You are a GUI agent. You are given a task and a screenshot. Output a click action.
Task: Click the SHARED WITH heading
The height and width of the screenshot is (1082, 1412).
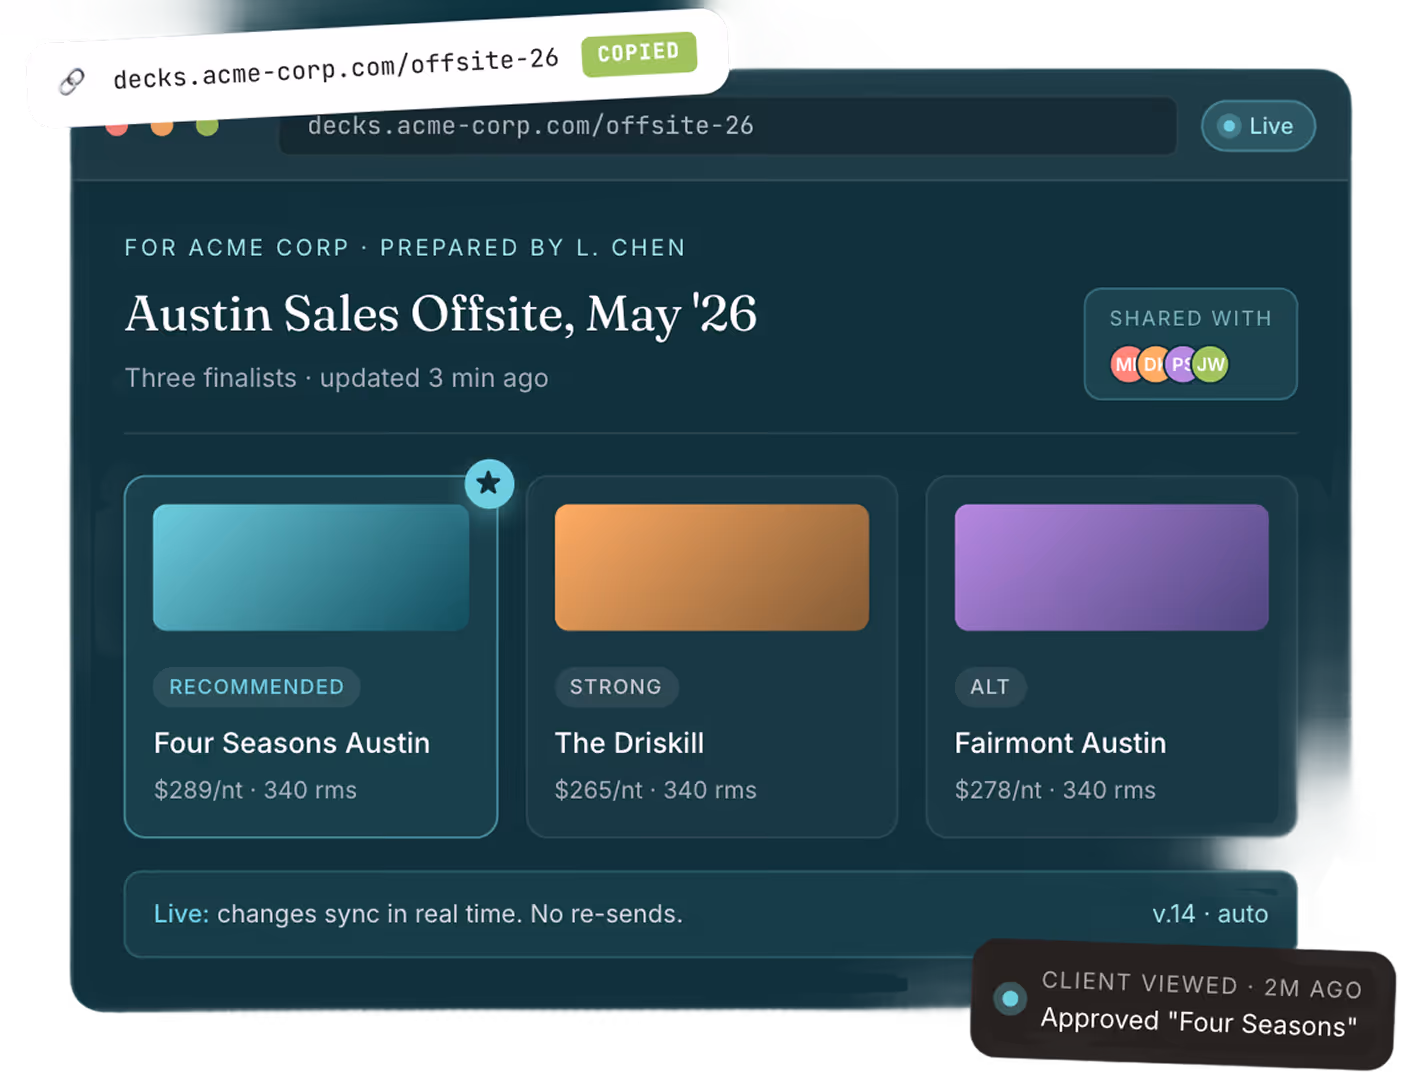click(x=1191, y=318)
